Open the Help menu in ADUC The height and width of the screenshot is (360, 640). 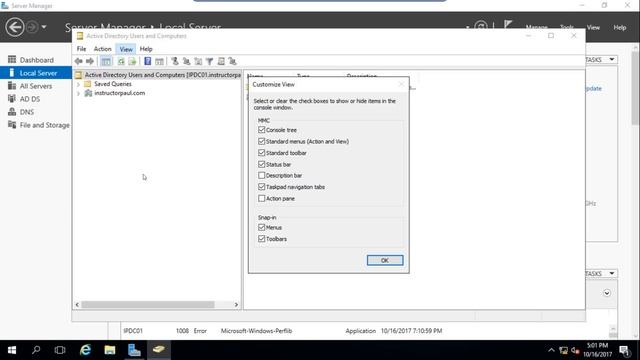click(x=146, y=49)
